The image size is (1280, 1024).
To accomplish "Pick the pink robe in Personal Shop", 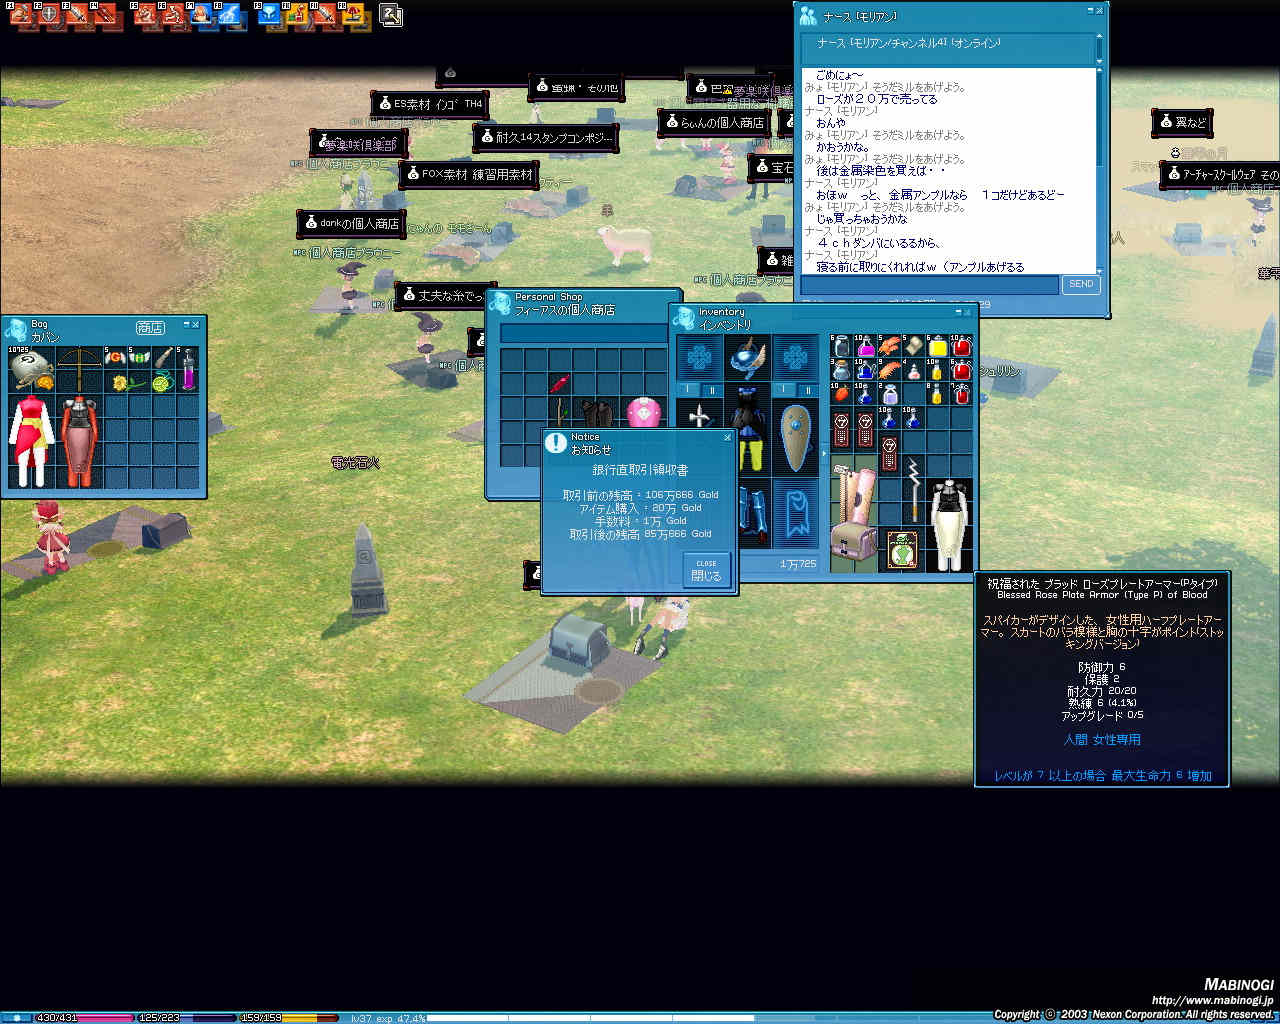I will coord(645,412).
